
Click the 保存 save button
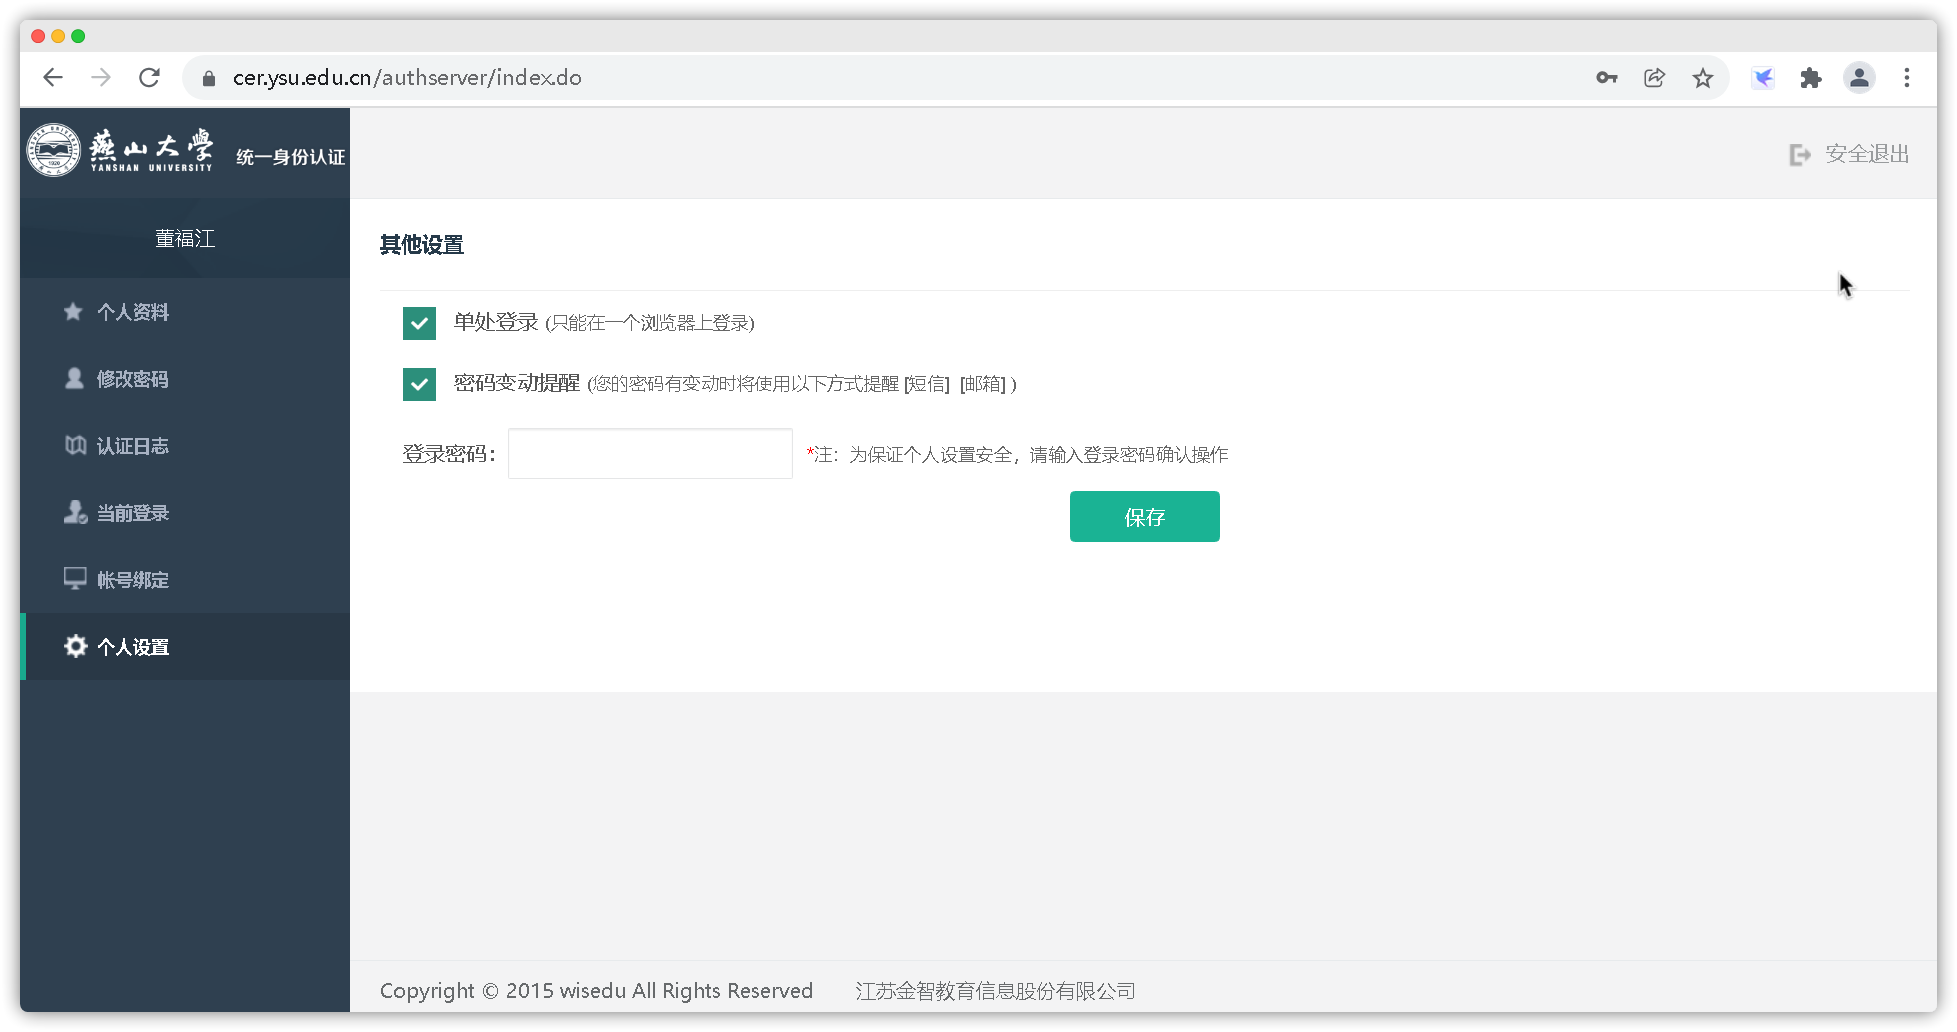1144,516
